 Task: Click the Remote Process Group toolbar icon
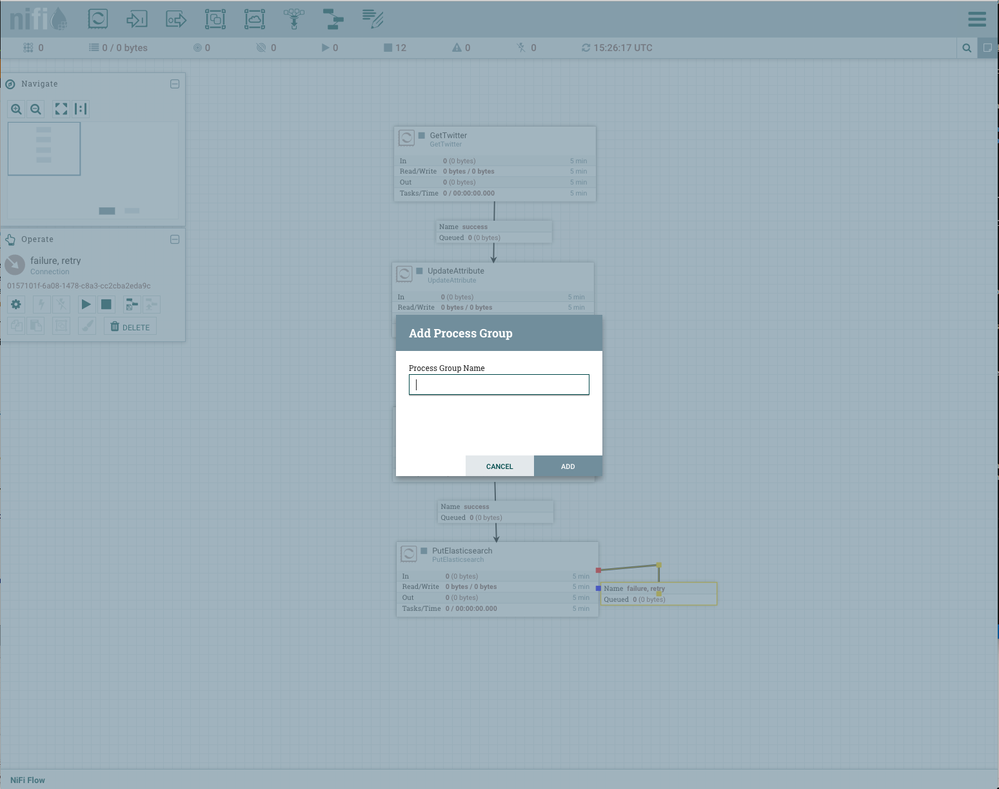pyautogui.click(x=253, y=18)
